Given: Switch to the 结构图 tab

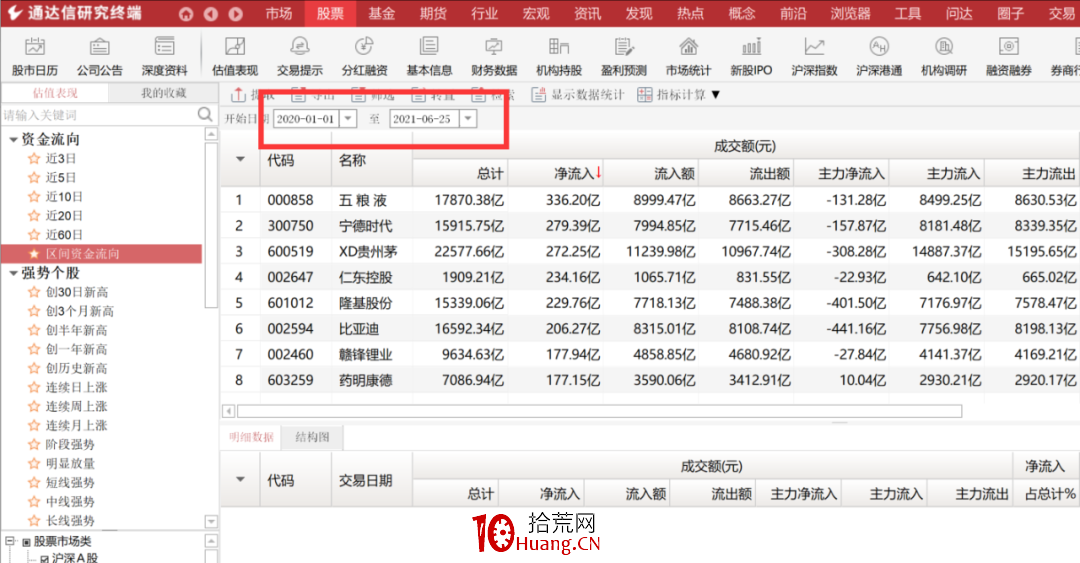Looking at the screenshot, I should 313,437.
